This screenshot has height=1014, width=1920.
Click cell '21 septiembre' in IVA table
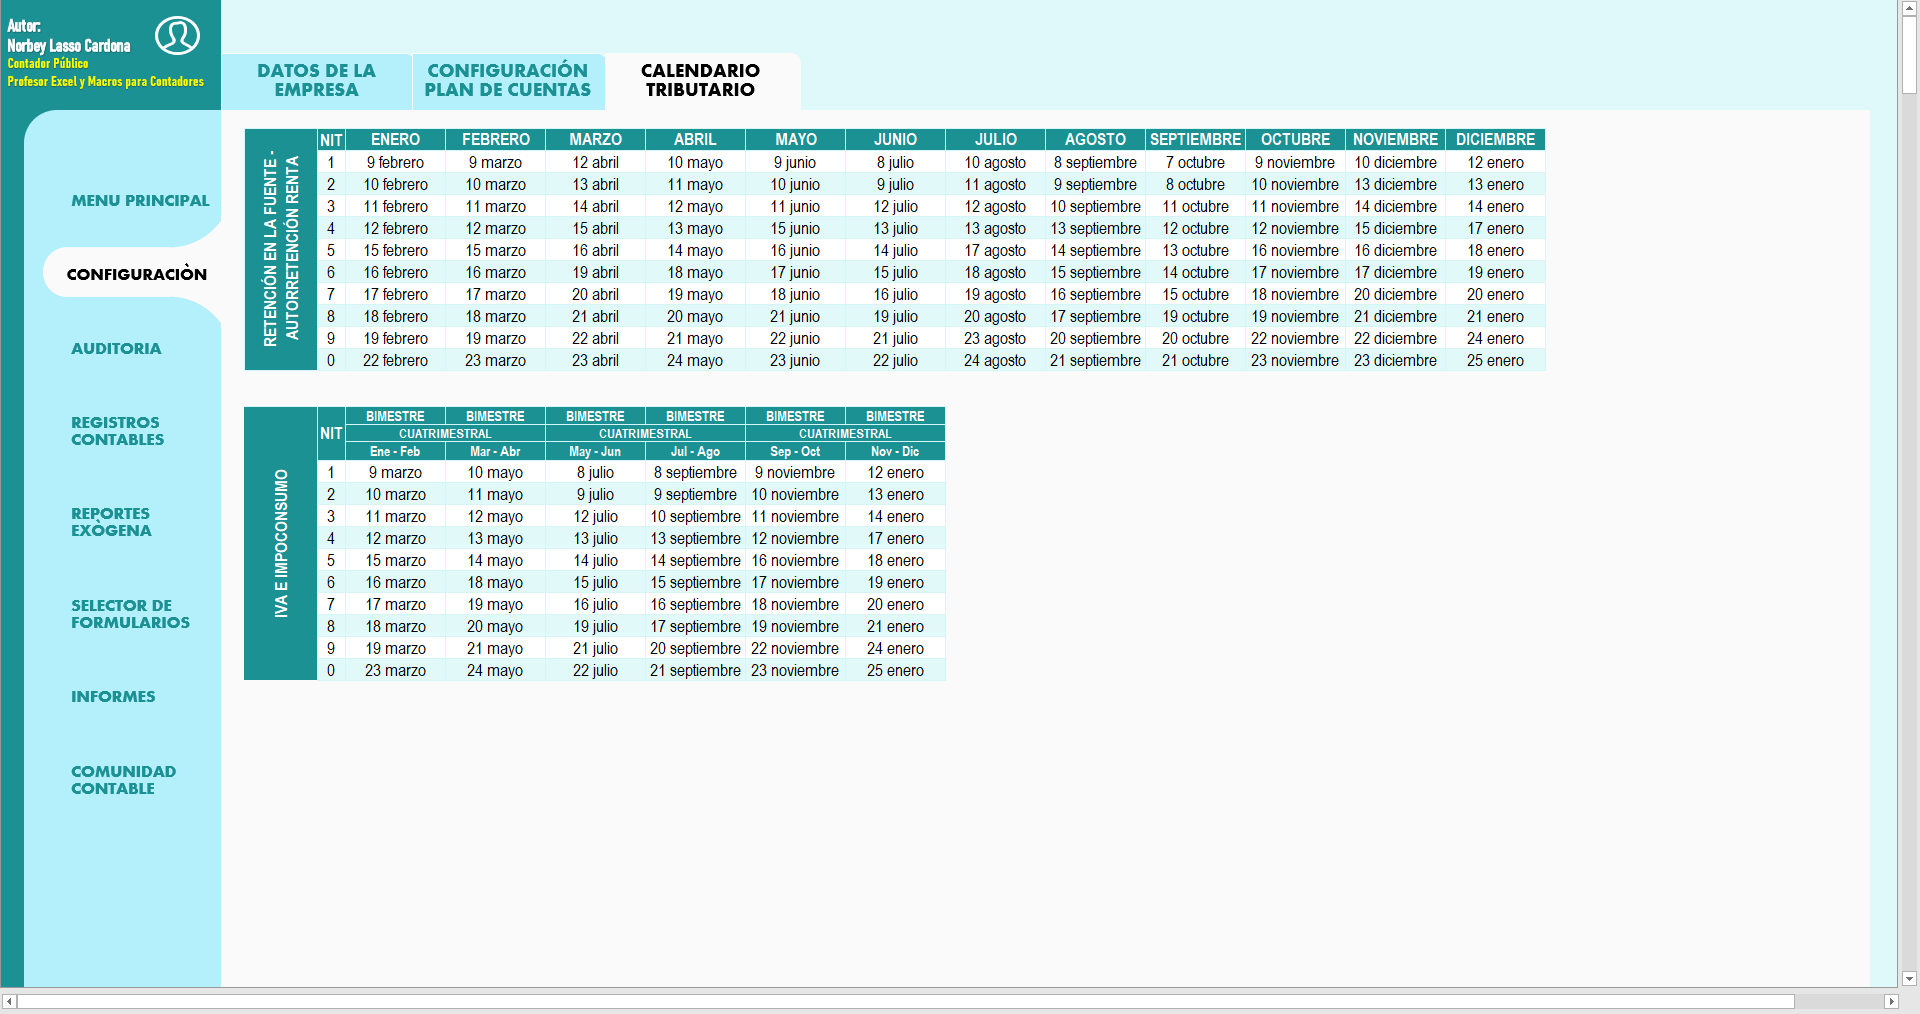coord(695,670)
